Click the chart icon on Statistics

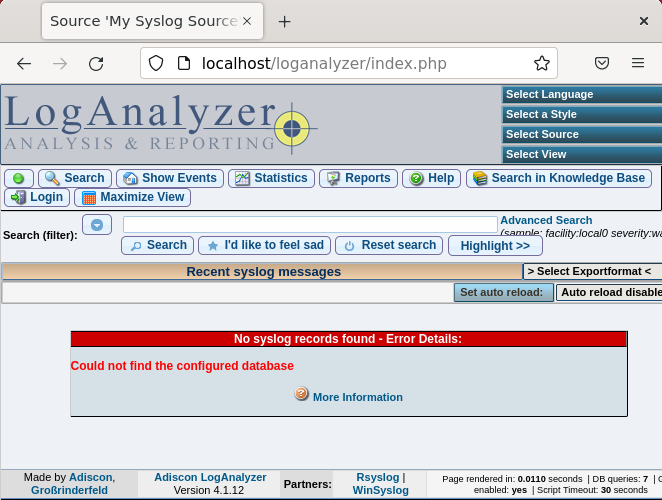click(x=242, y=178)
